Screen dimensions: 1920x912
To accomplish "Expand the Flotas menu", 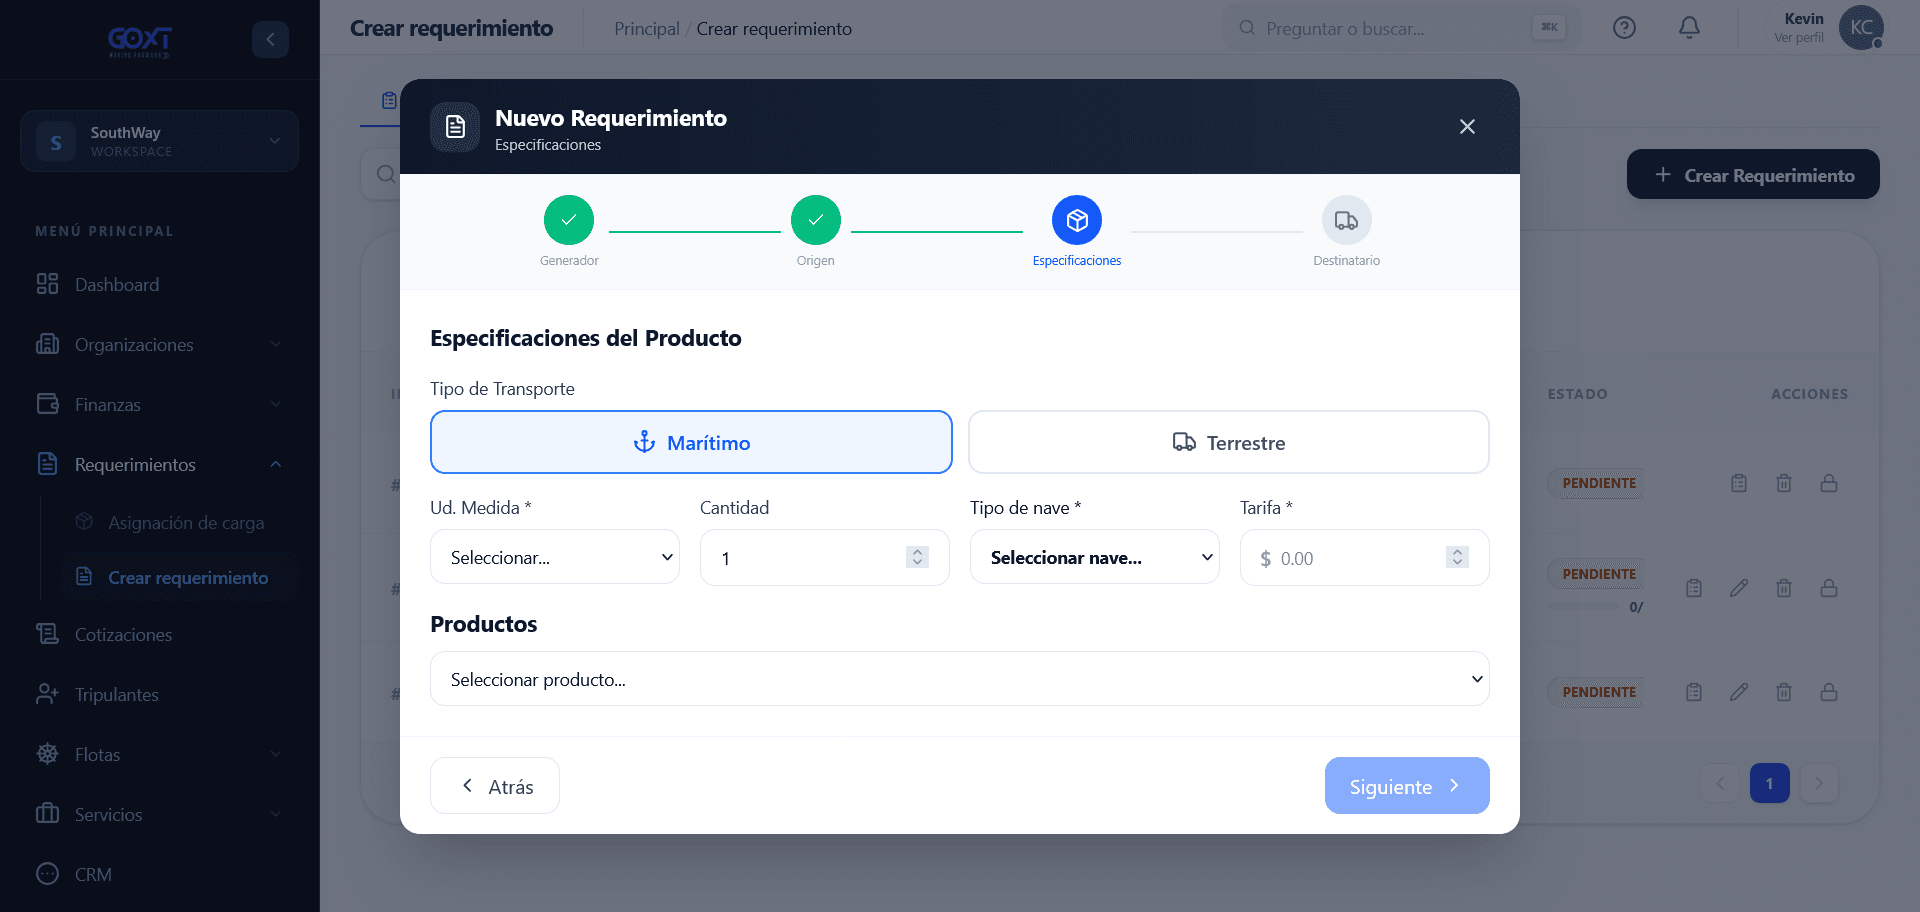I will (159, 755).
